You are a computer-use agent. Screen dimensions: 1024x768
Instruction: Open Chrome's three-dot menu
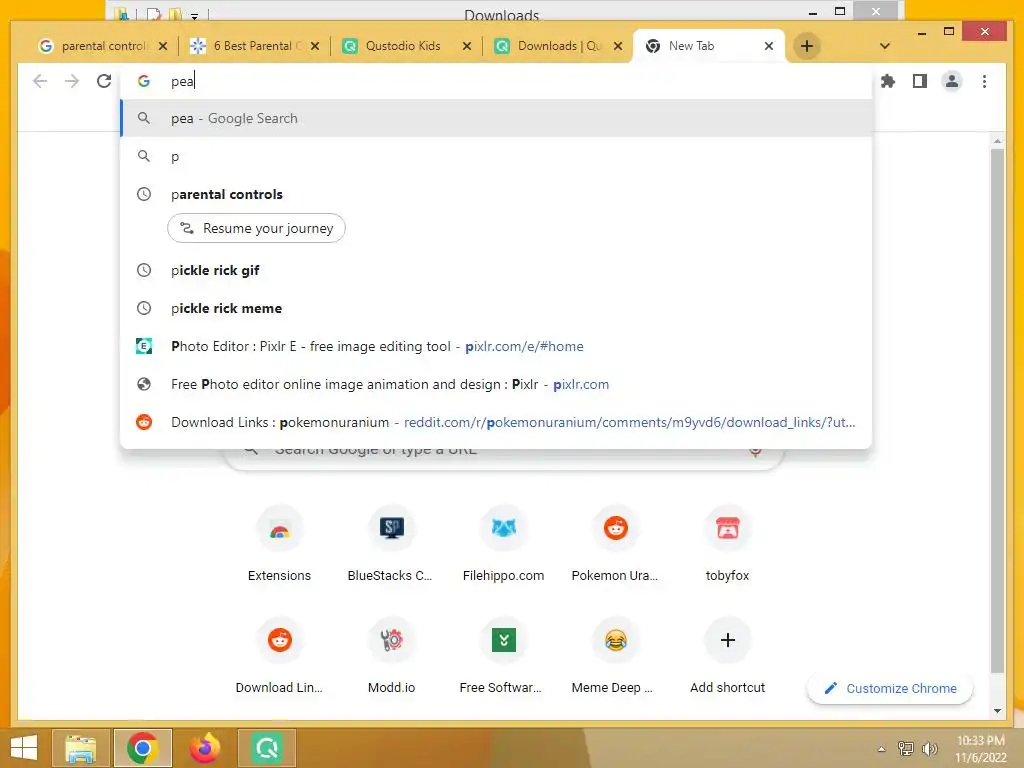984,81
